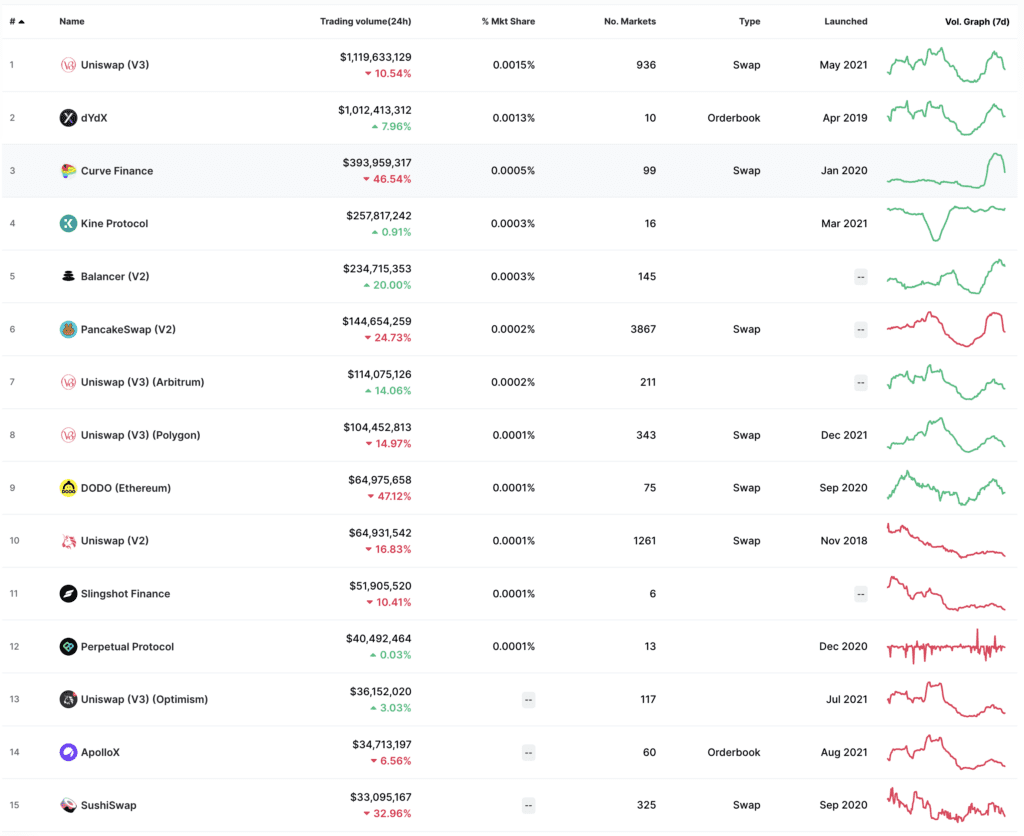Click the Perpetual Protocol logo icon

pos(68,647)
